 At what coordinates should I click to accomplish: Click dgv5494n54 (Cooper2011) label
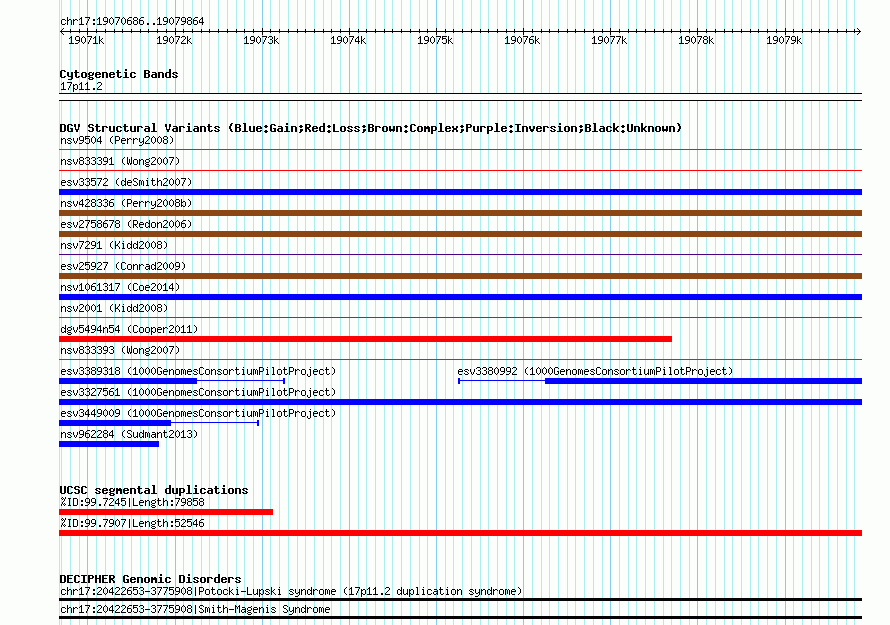(x=129, y=329)
